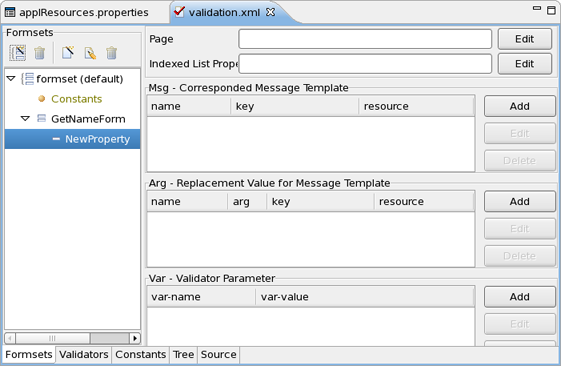Select the Constants node icon
This screenshot has height=366, width=561.
[42, 99]
